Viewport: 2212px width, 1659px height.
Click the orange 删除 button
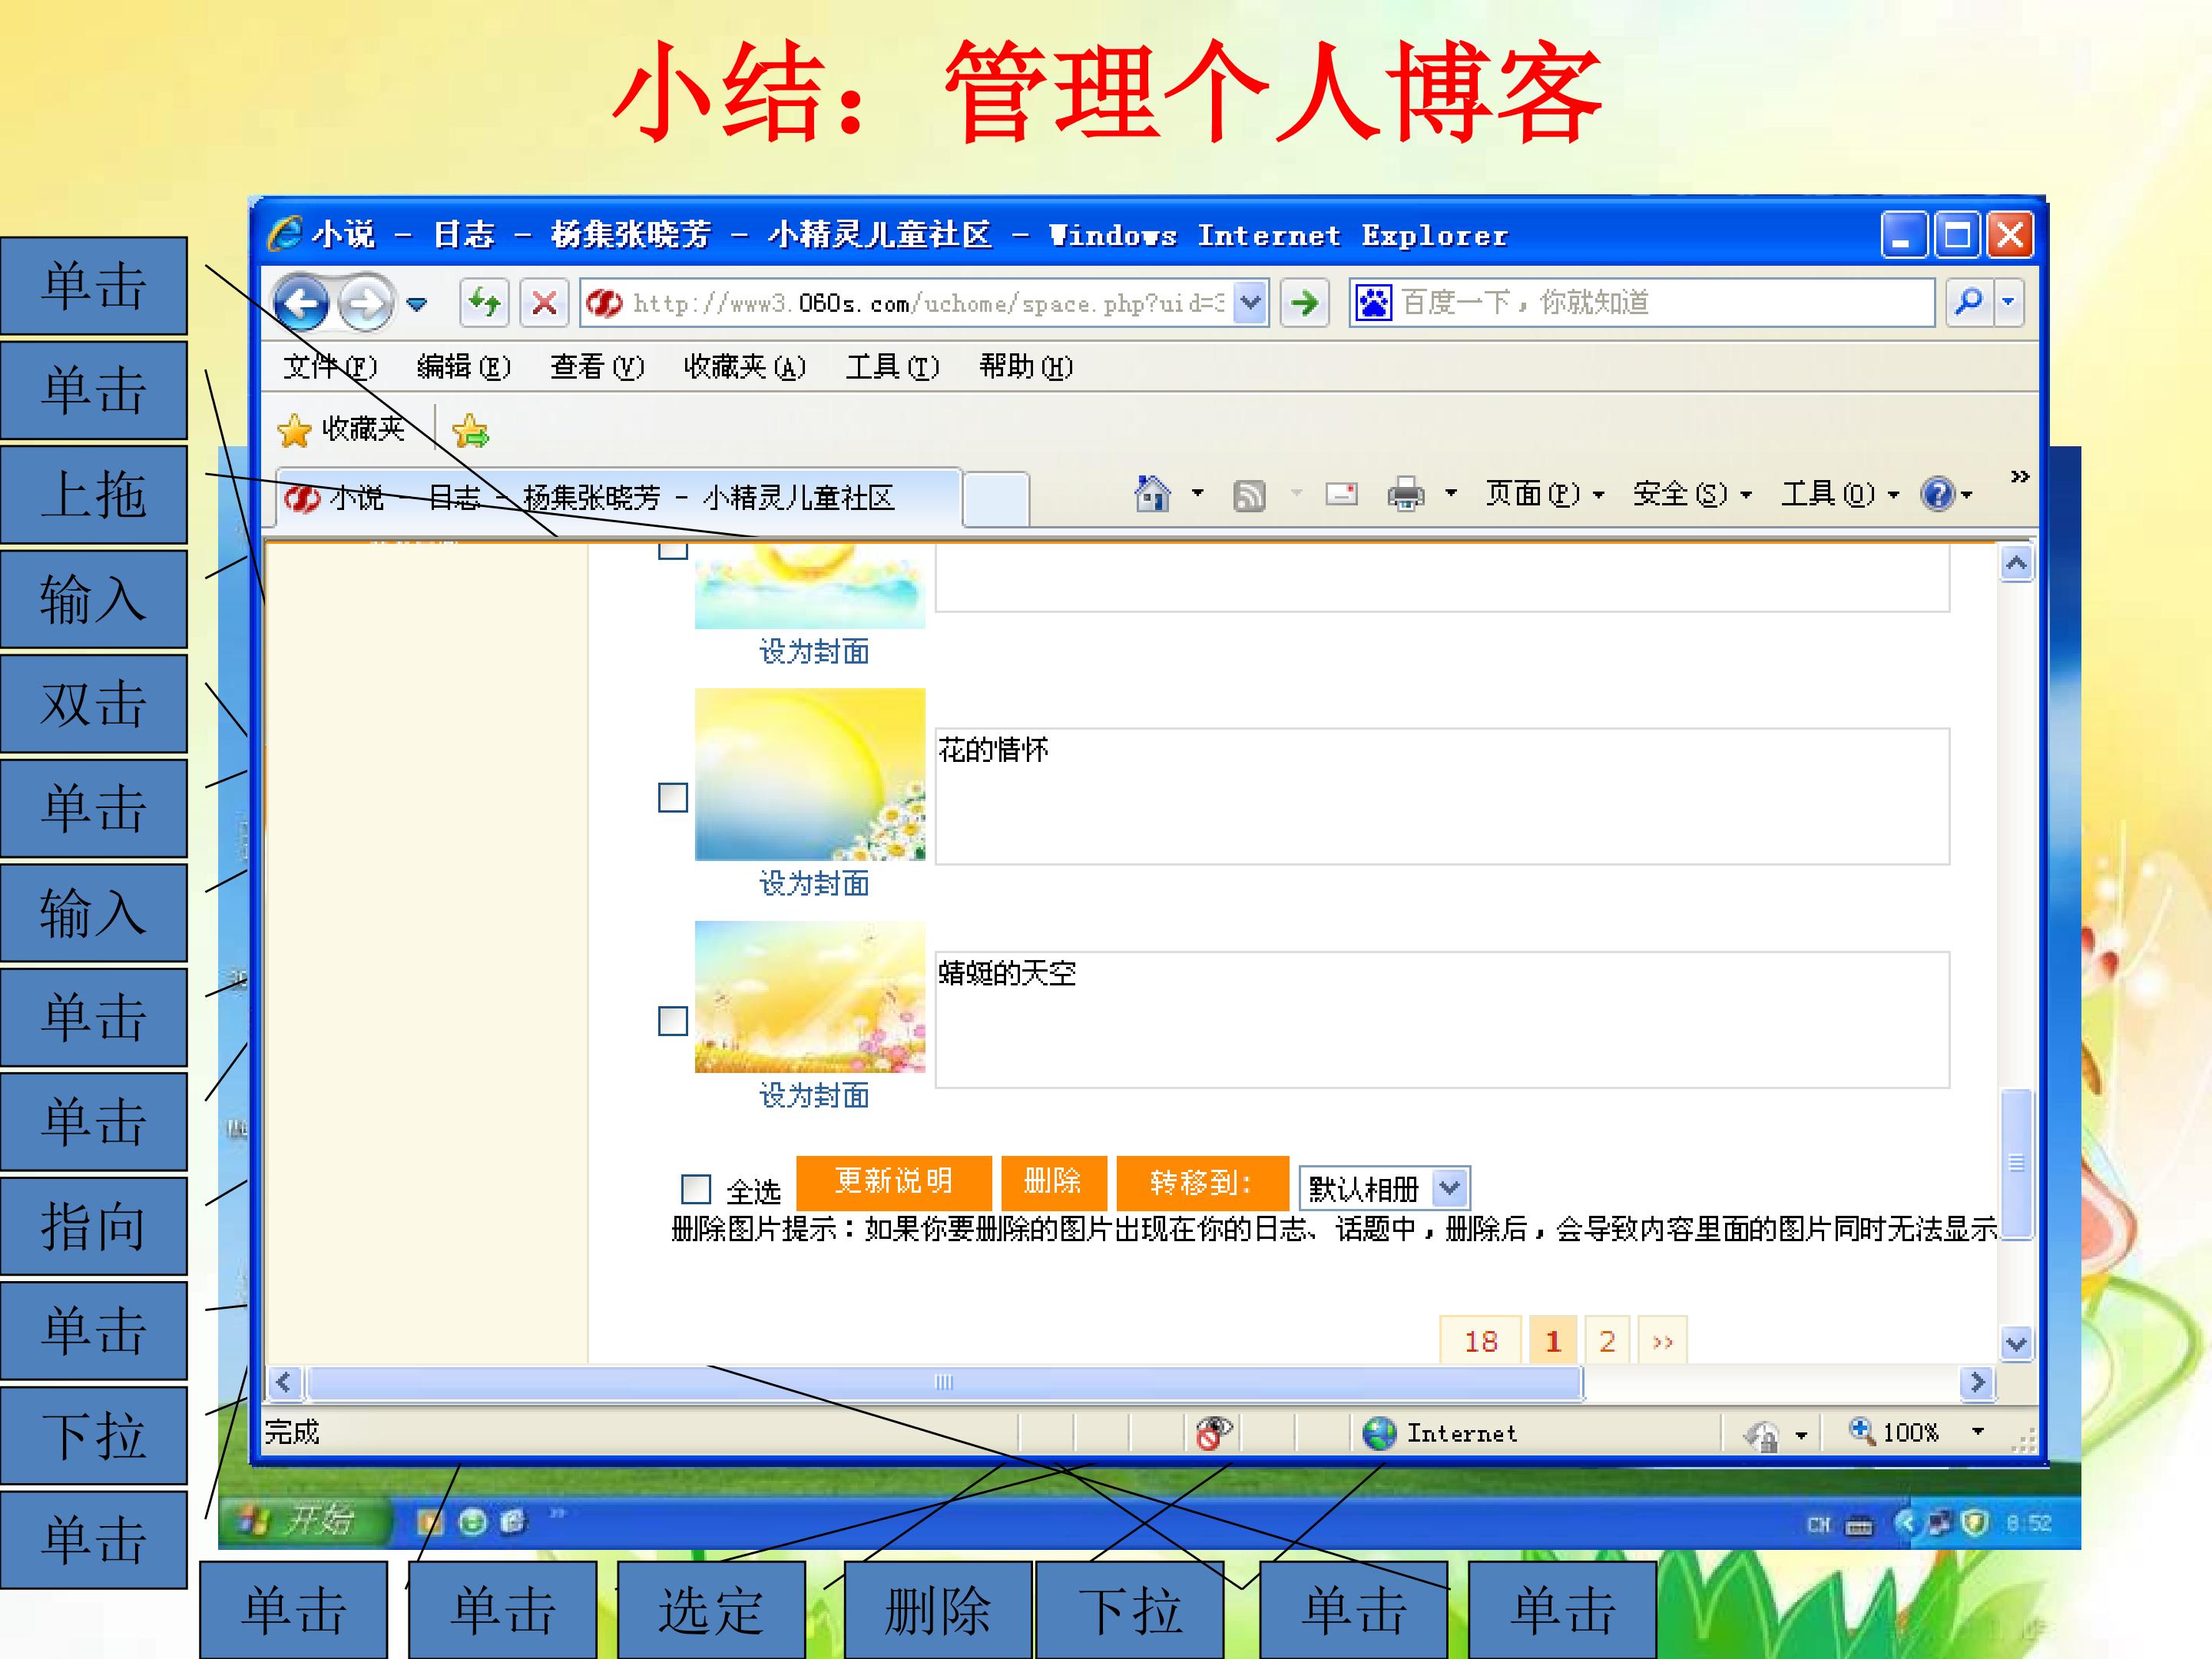coord(1053,1182)
